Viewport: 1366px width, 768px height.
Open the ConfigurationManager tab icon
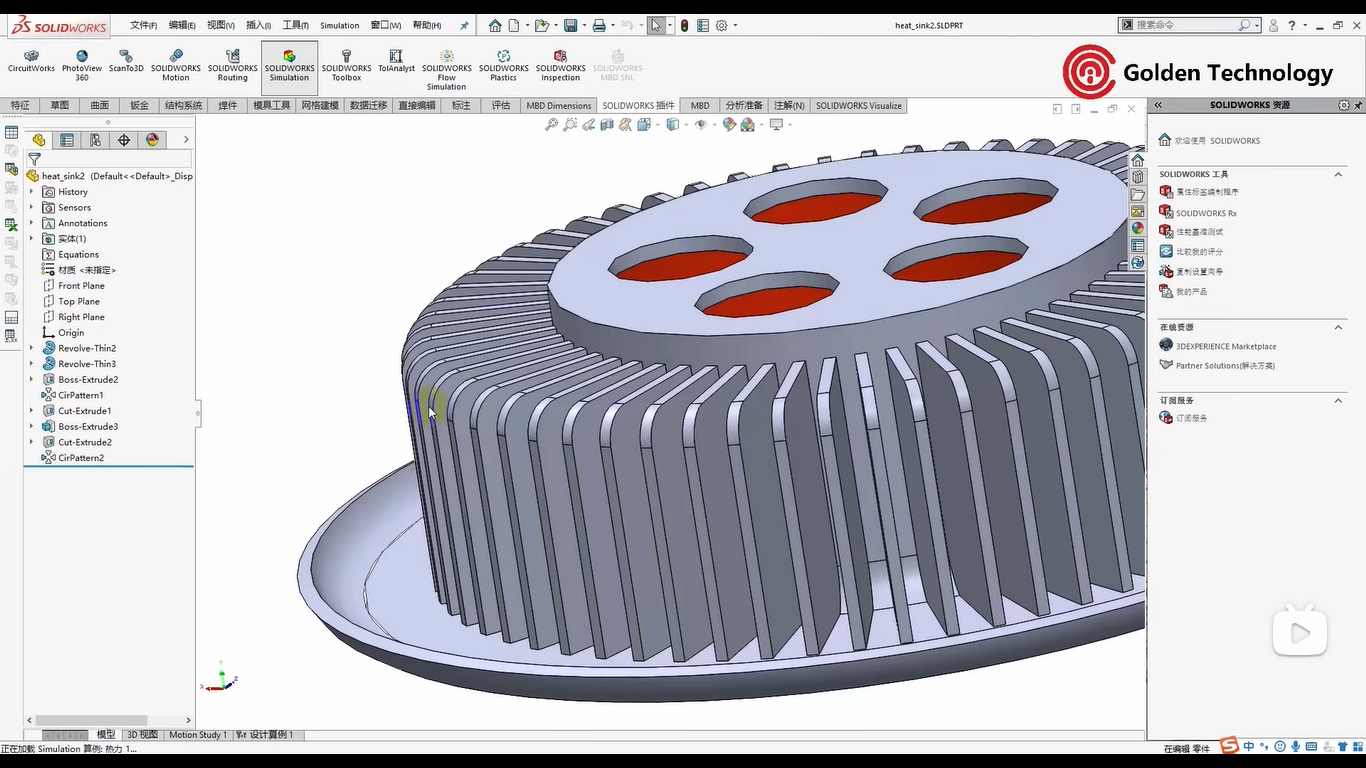(95, 140)
